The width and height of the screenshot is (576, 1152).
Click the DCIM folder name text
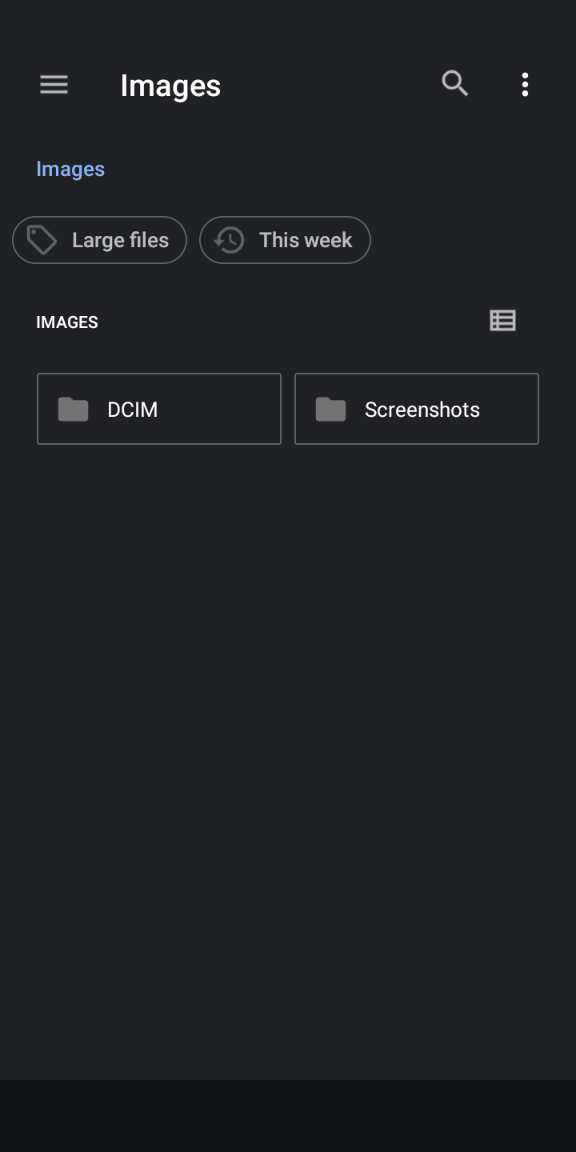(132, 410)
